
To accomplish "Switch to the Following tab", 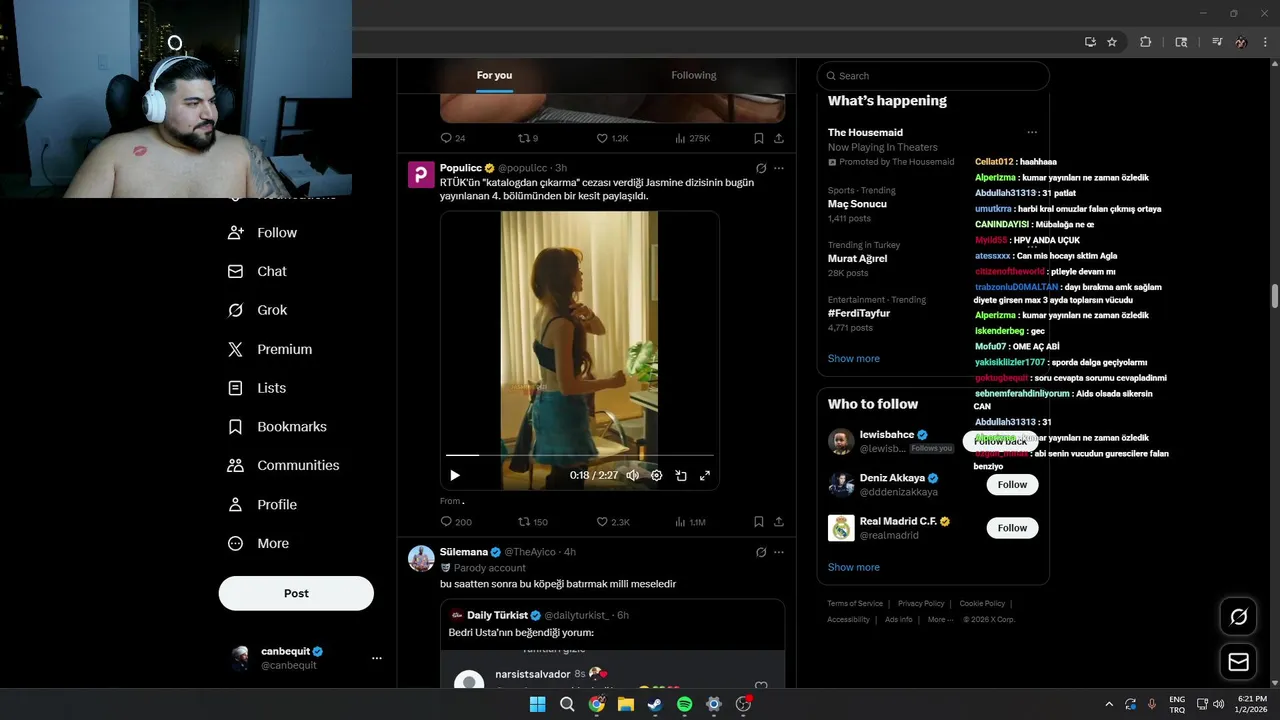I will 694,75.
